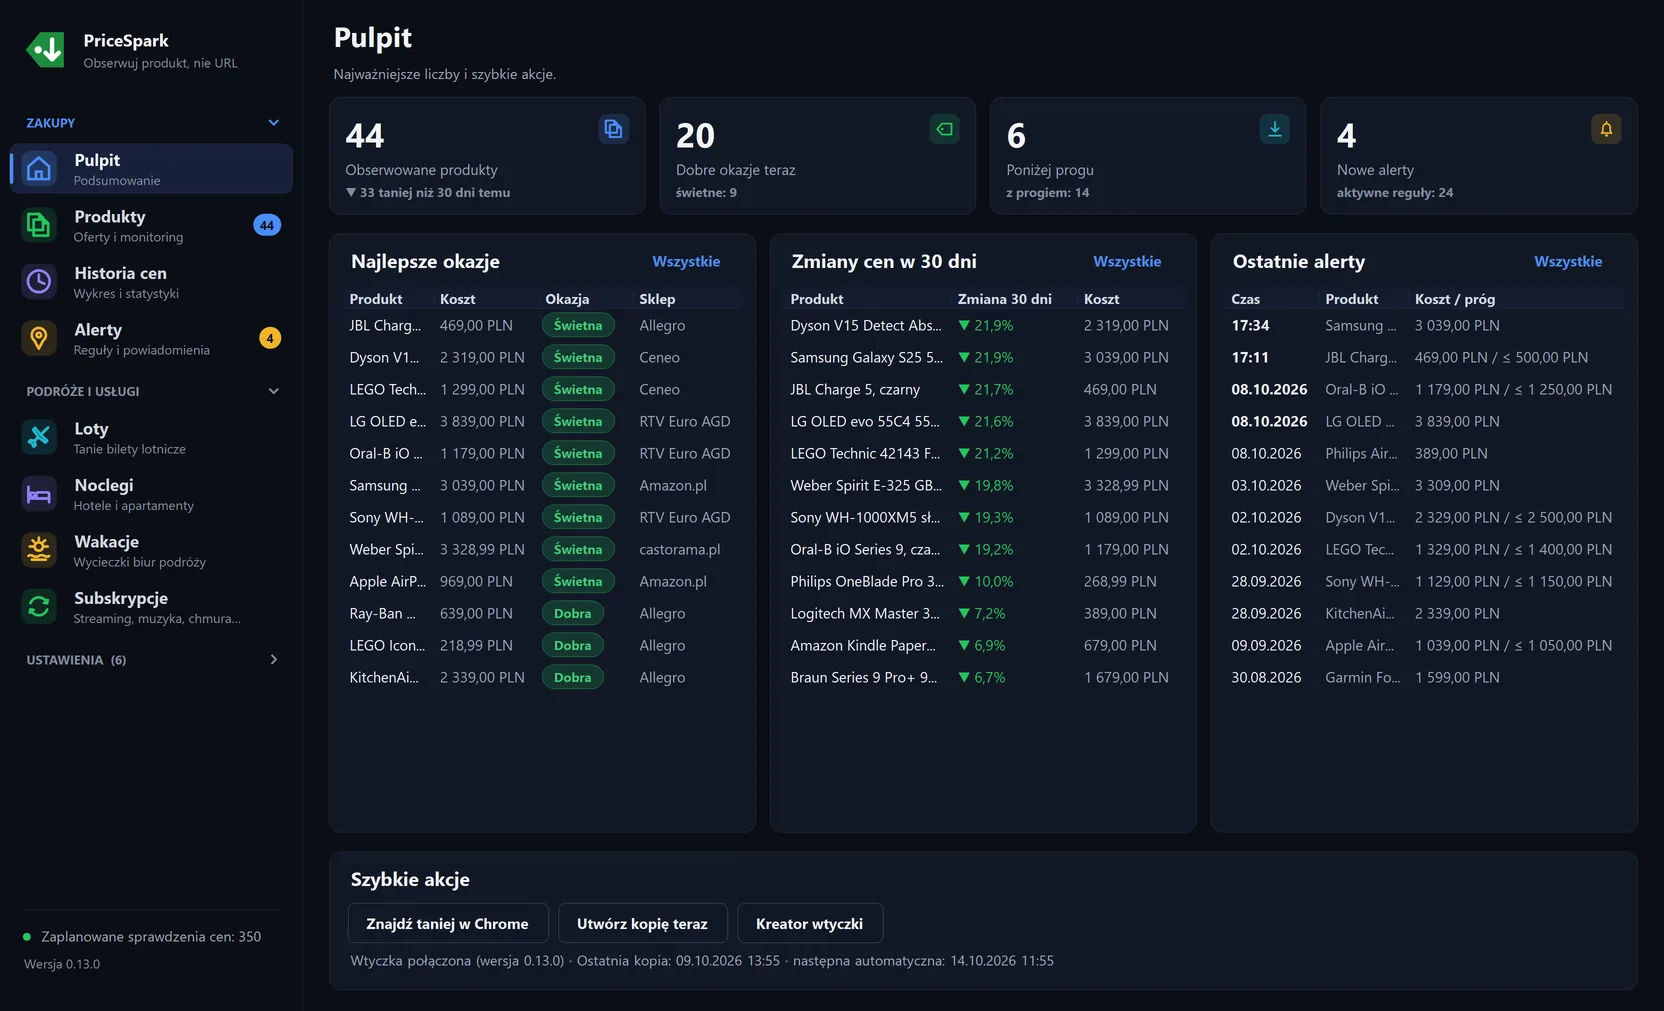Select Braun Series 9 Pro+ row
The image size is (1664, 1011).
pos(983,677)
